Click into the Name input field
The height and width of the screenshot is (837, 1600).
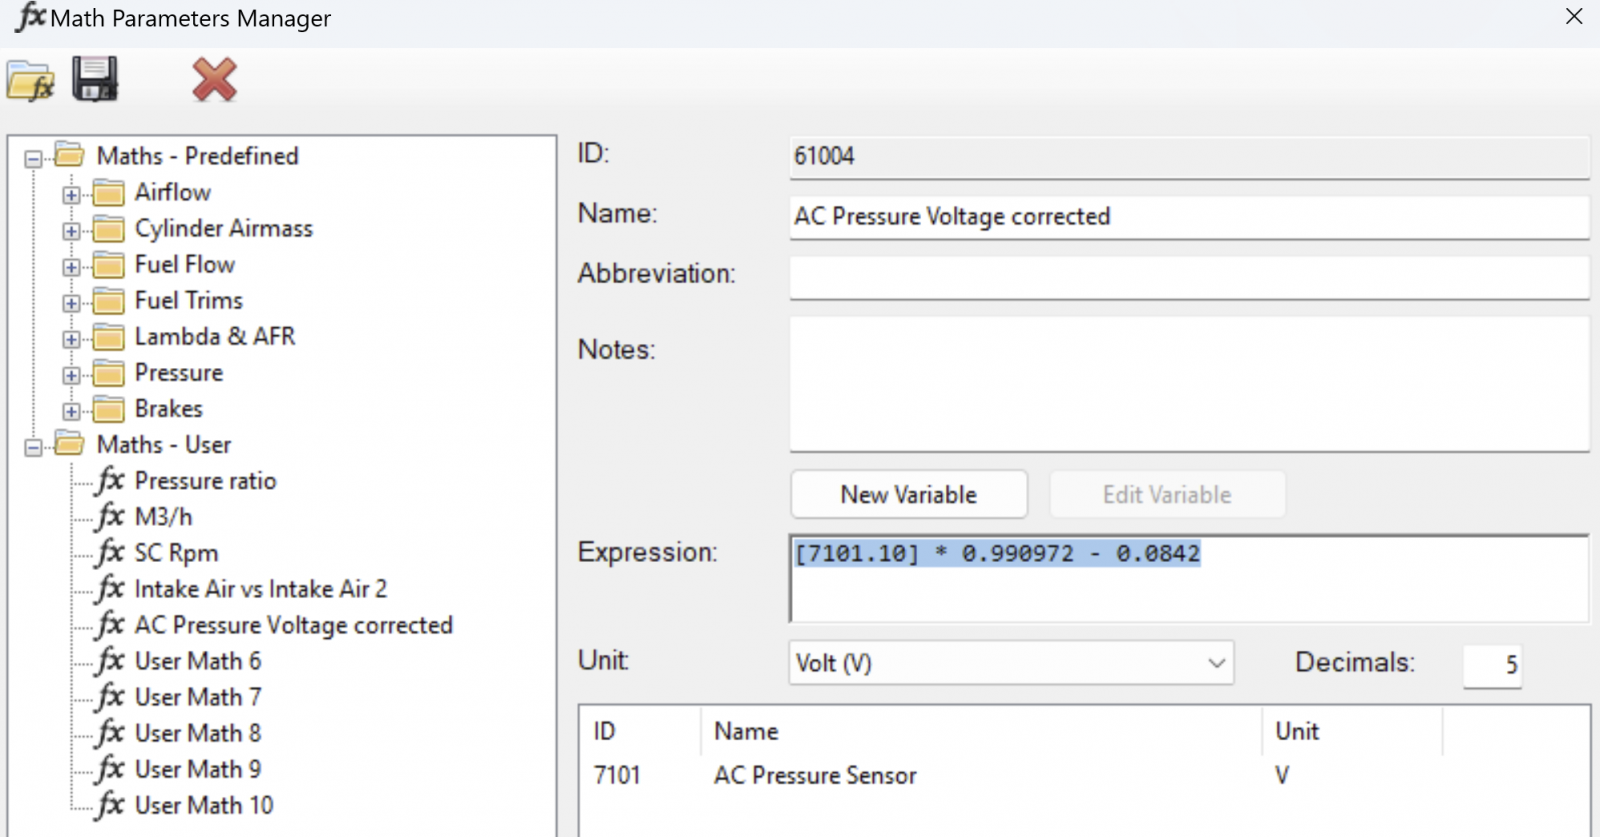[x=1189, y=217]
